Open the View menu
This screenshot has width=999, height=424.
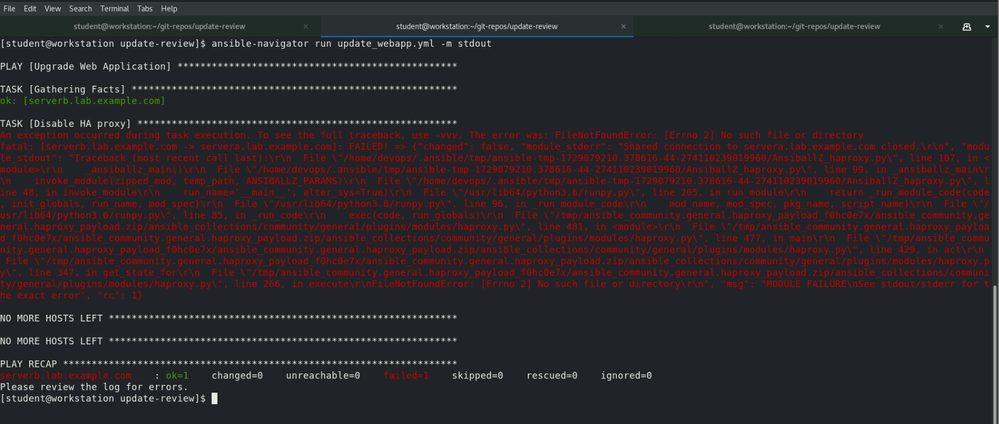[x=62, y=7]
